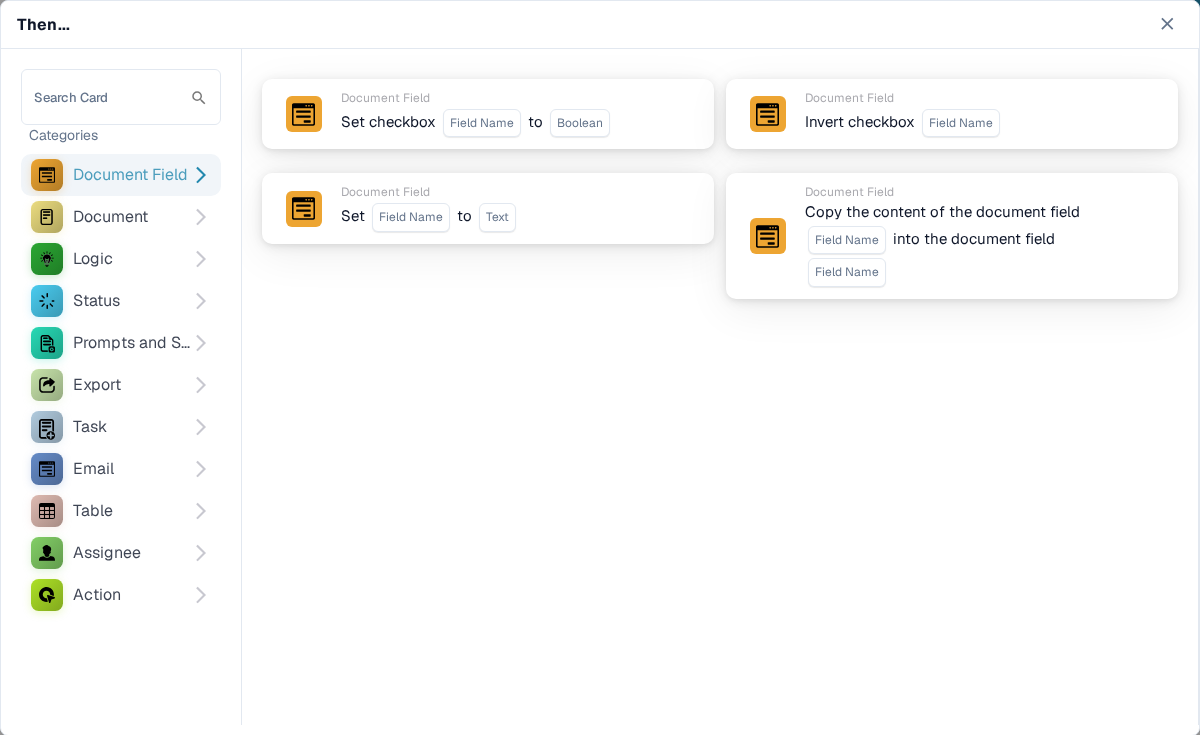The width and height of the screenshot is (1200, 735).
Task: Select the 'Copy the content of the document field' text
Action: [x=942, y=212]
